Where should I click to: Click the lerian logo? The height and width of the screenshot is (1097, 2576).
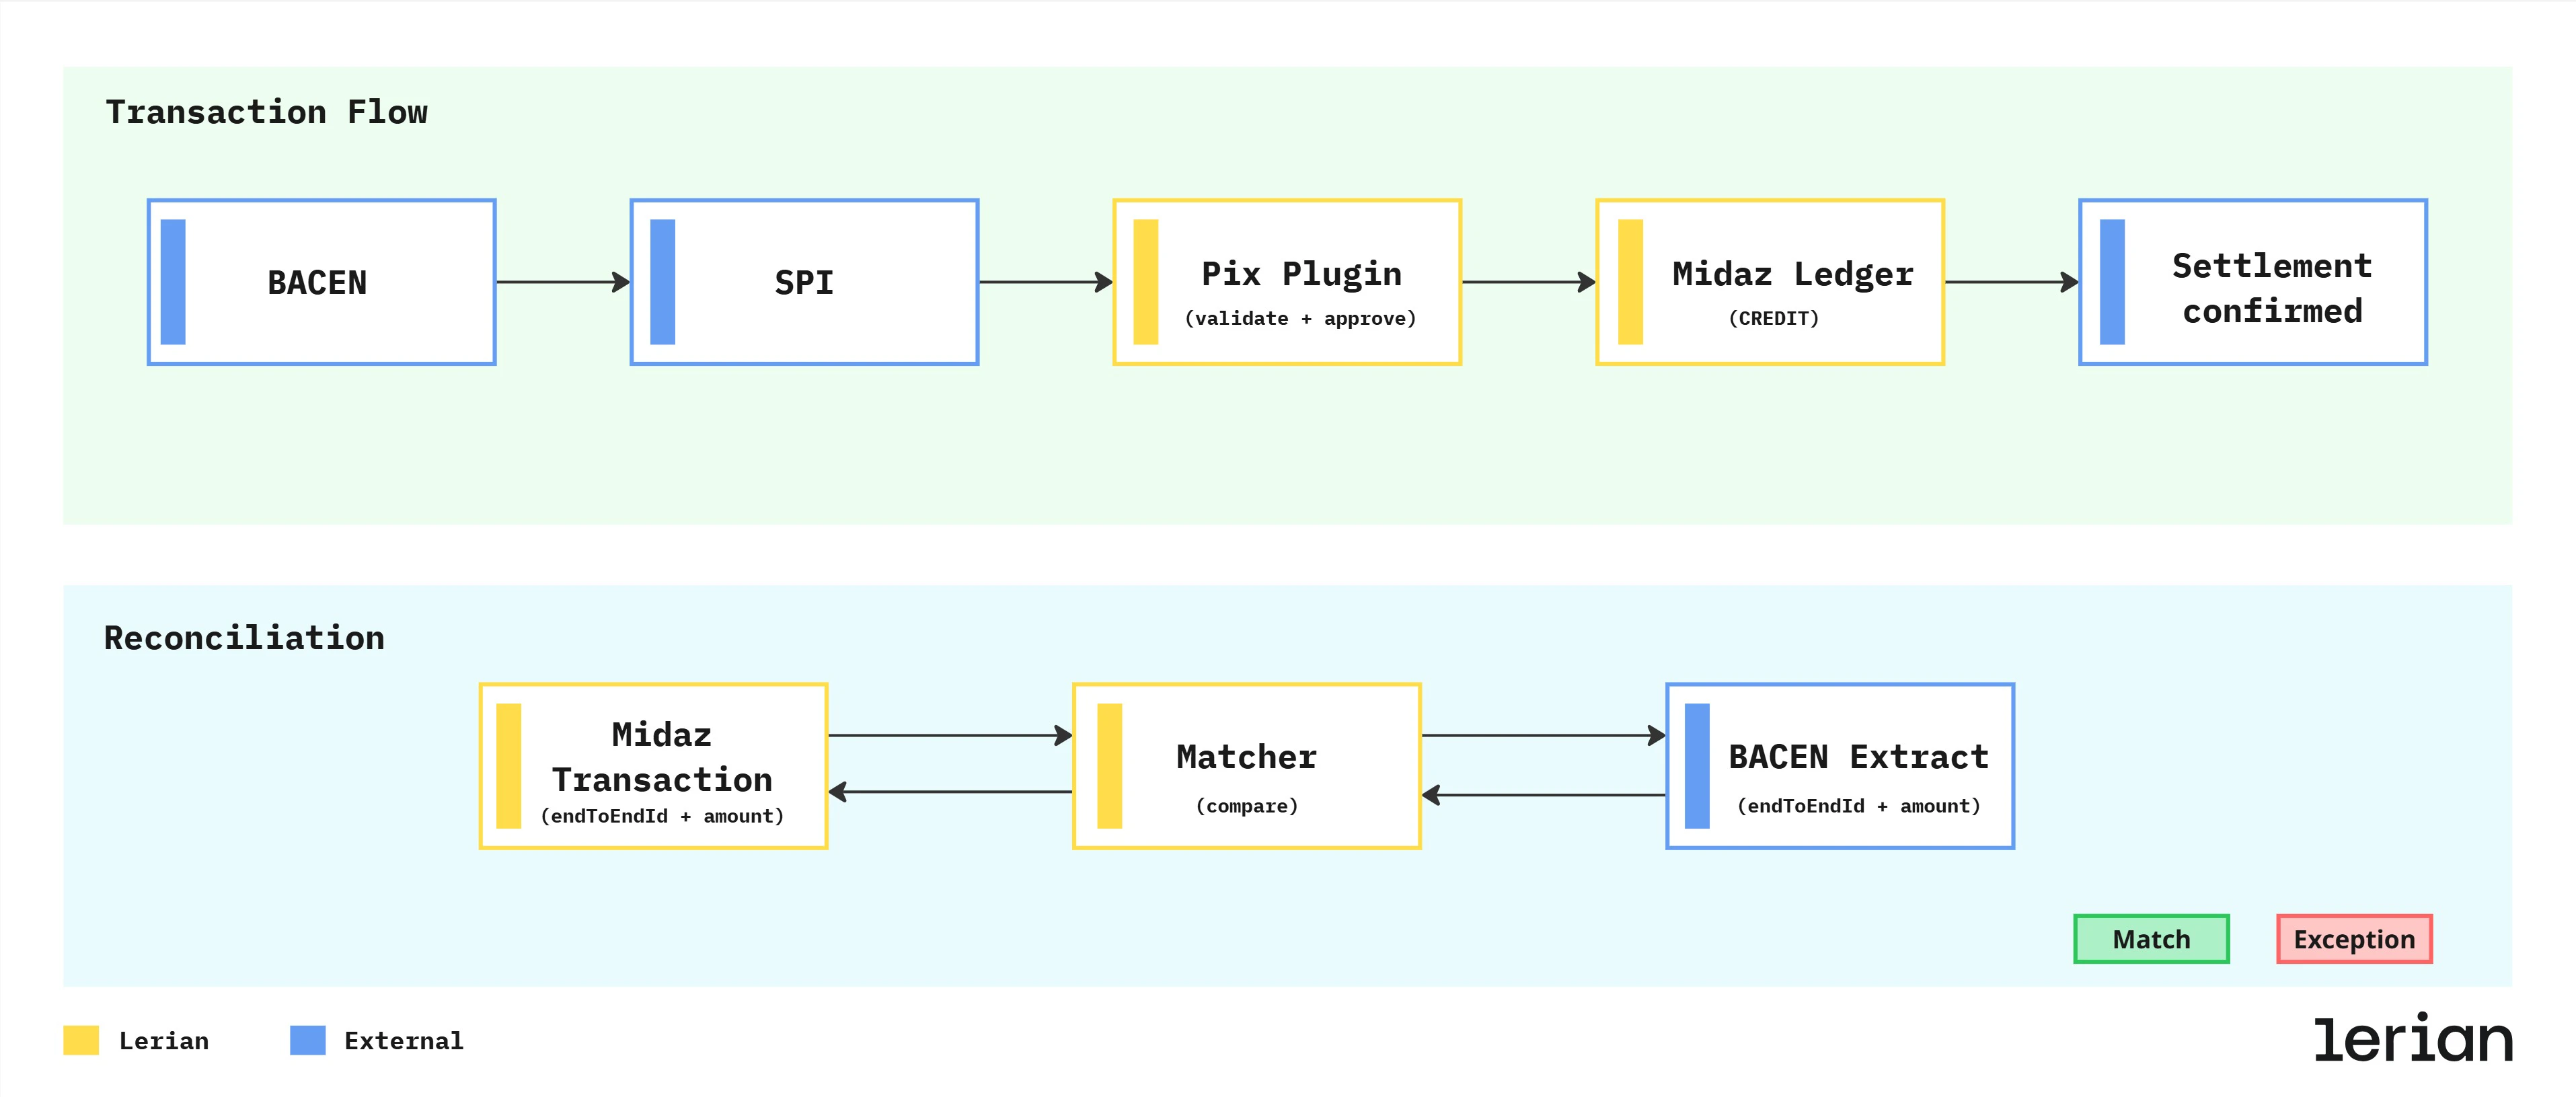pos(2413,1037)
